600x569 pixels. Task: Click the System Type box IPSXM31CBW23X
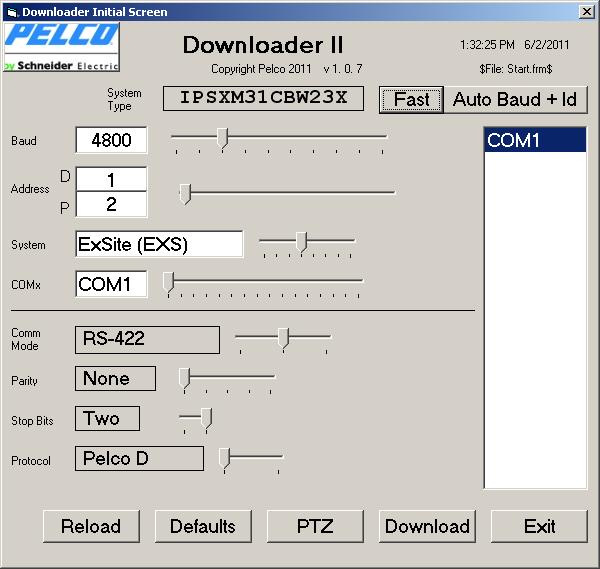tap(263, 98)
